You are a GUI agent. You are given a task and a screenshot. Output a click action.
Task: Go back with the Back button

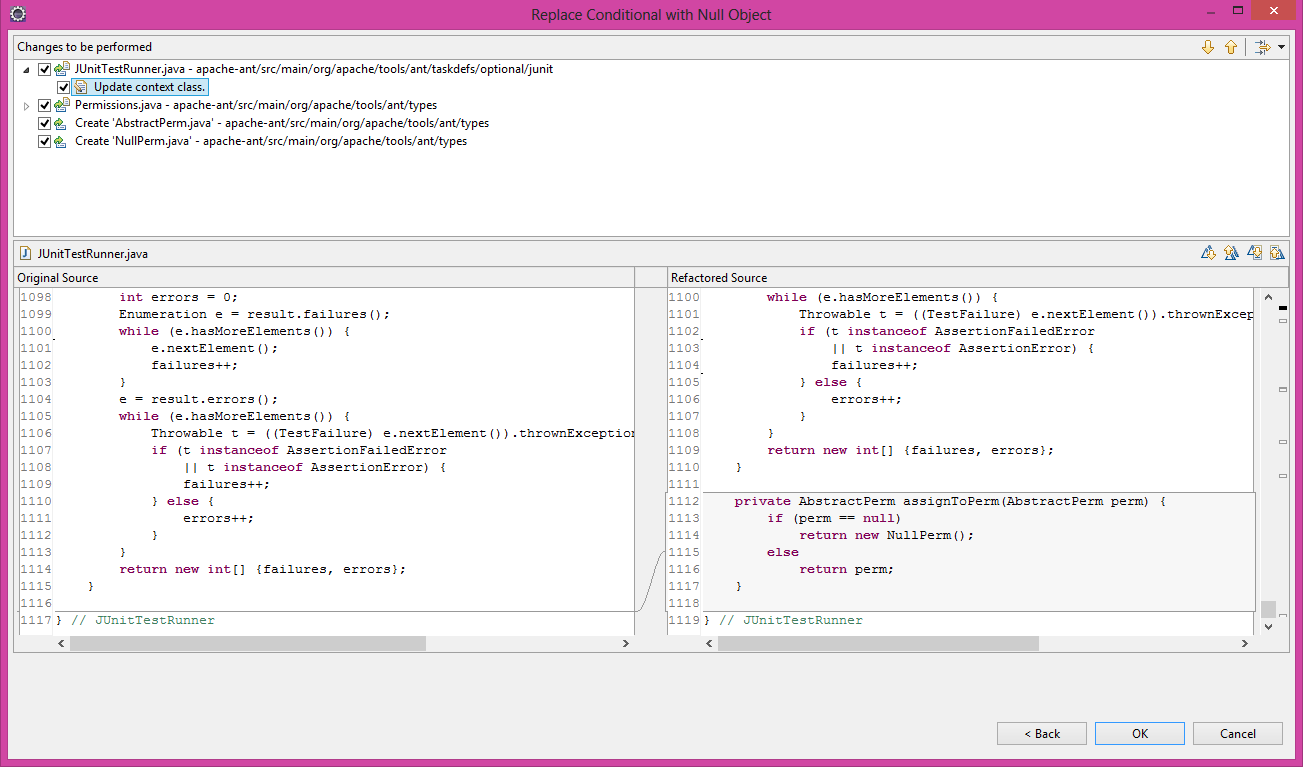click(1042, 733)
